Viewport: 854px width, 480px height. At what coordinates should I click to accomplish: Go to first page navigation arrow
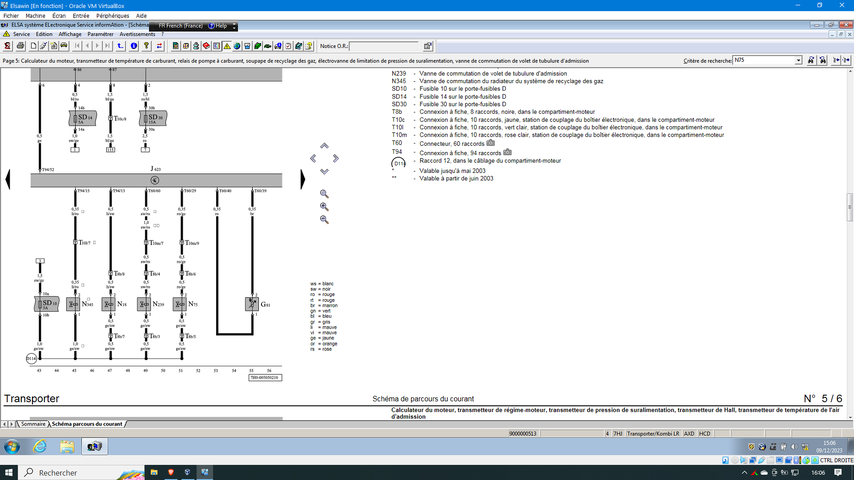click(77, 46)
